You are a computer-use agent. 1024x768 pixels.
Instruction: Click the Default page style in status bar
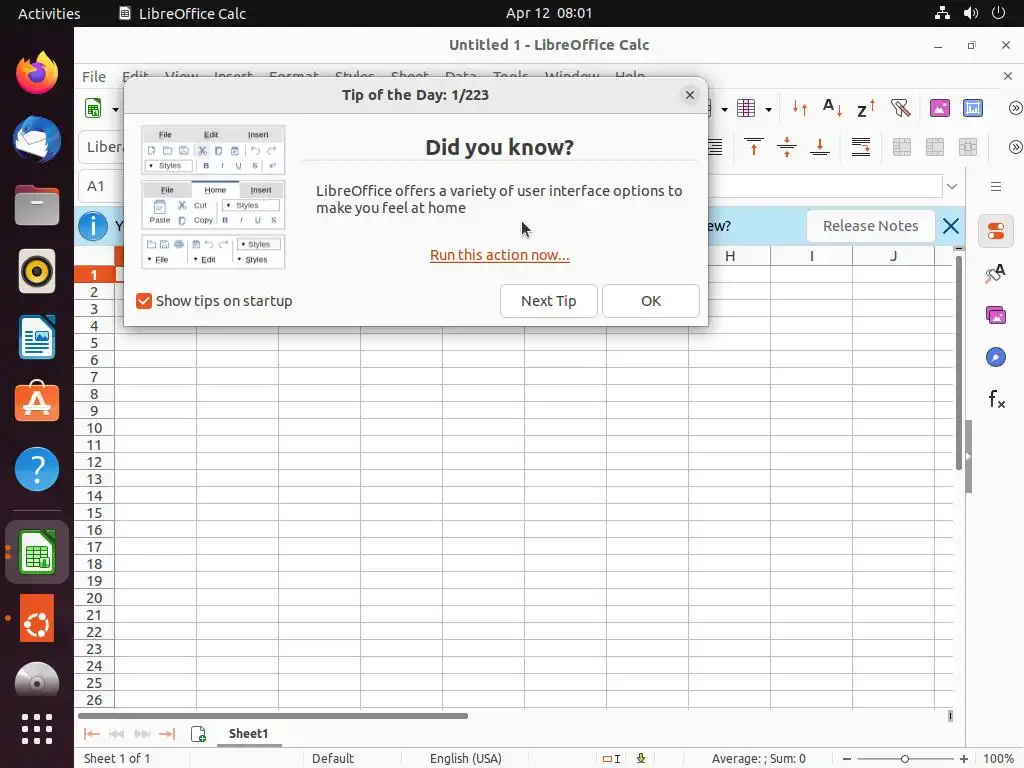pos(333,759)
